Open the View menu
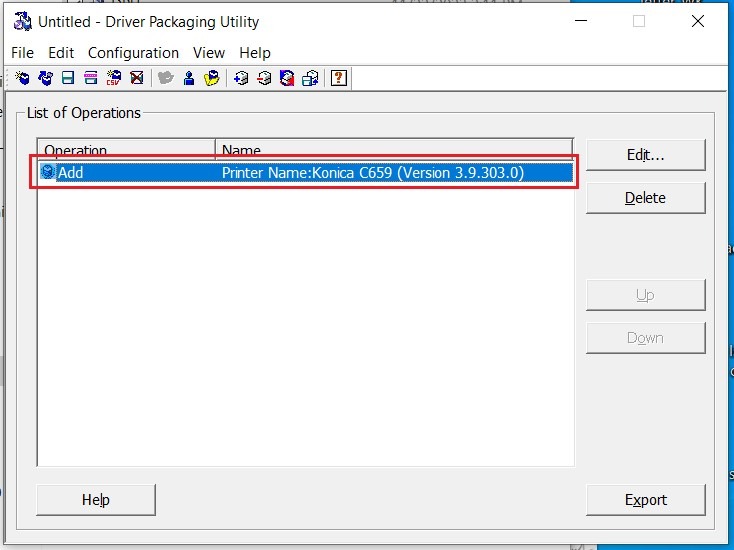 coord(209,53)
